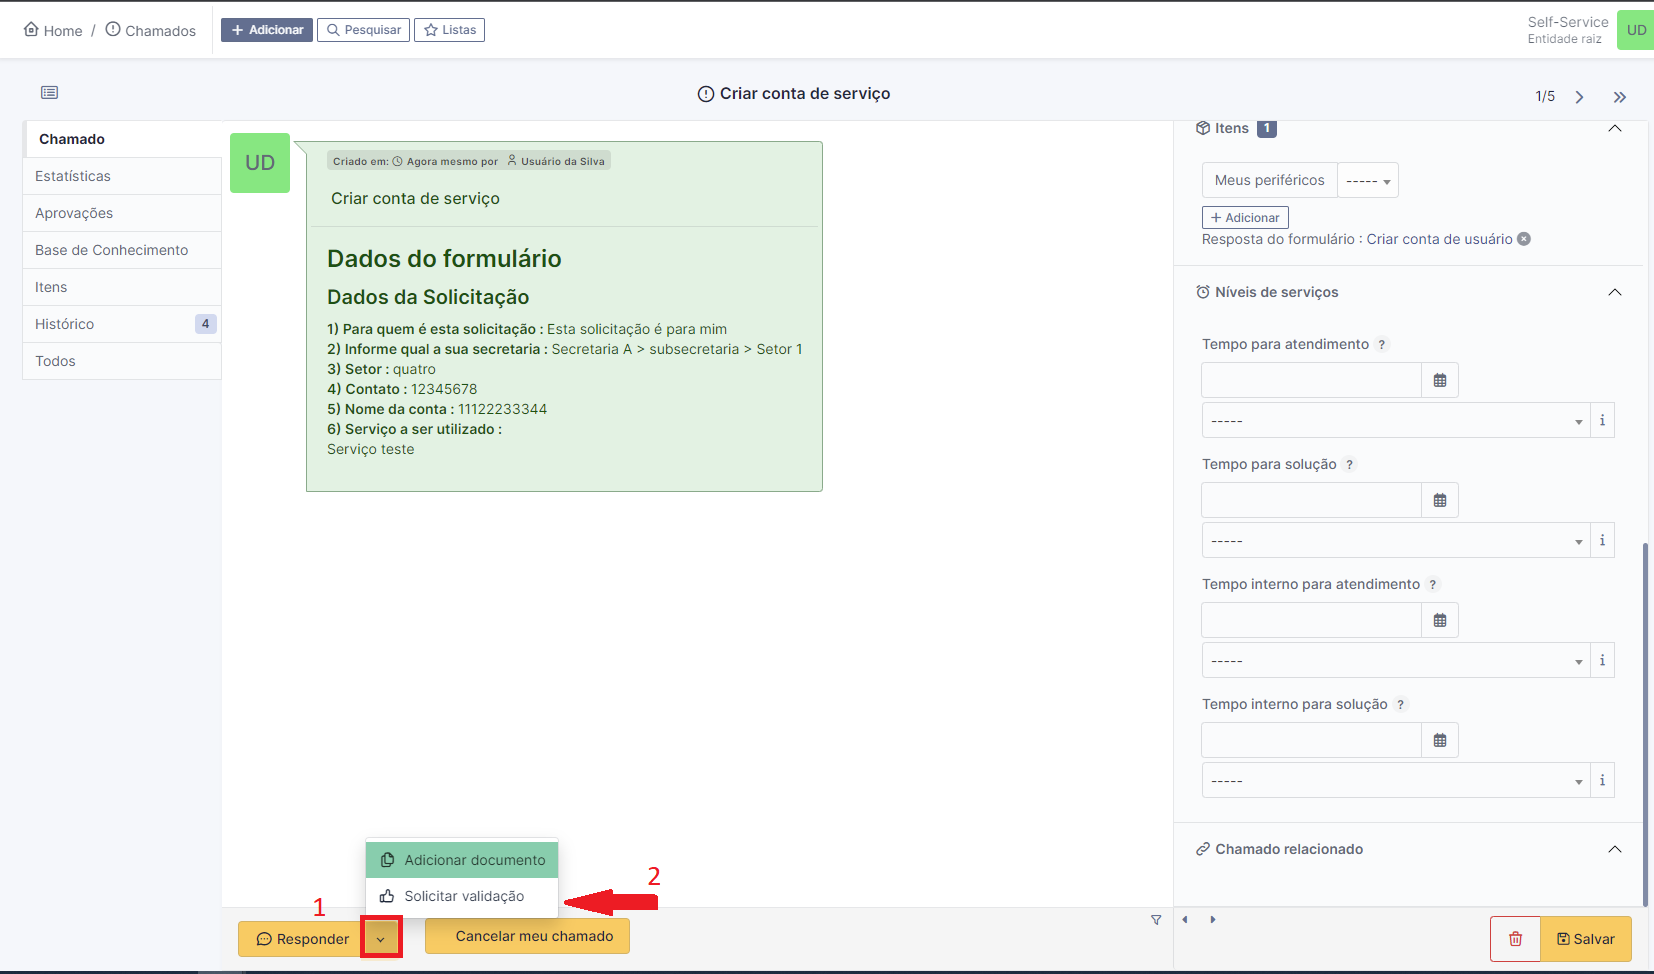This screenshot has height=974, width=1654.
Task: Remove the Resposta do formulário : Criar conta tag
Action: pyautogui.click(x=1524, y=239)
